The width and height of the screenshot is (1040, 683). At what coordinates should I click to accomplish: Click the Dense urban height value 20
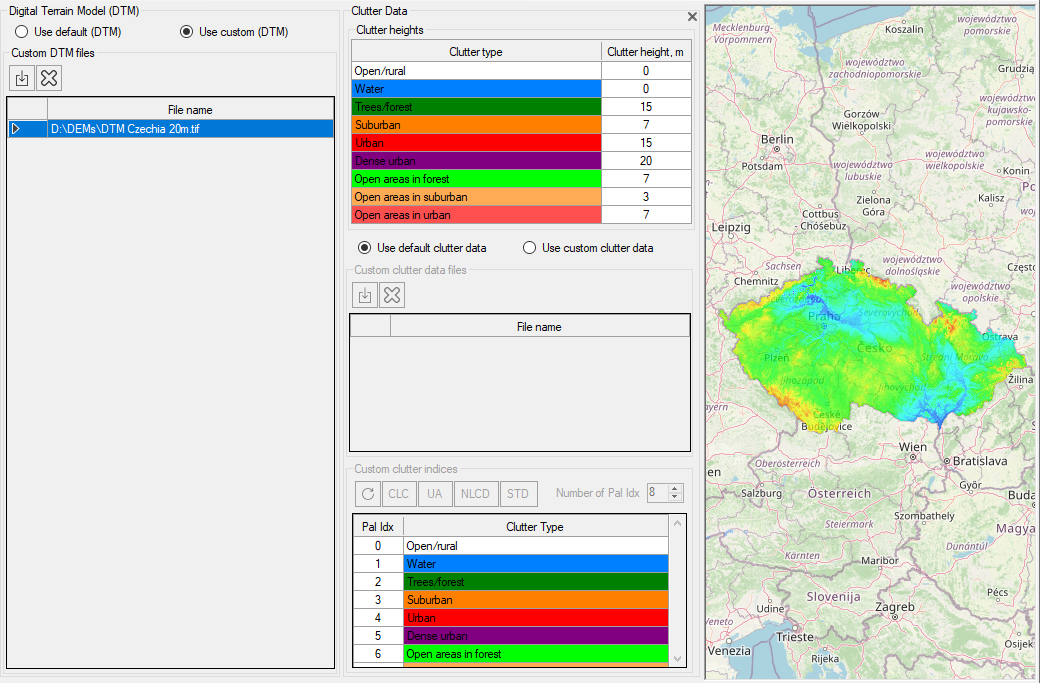(646, 160)
